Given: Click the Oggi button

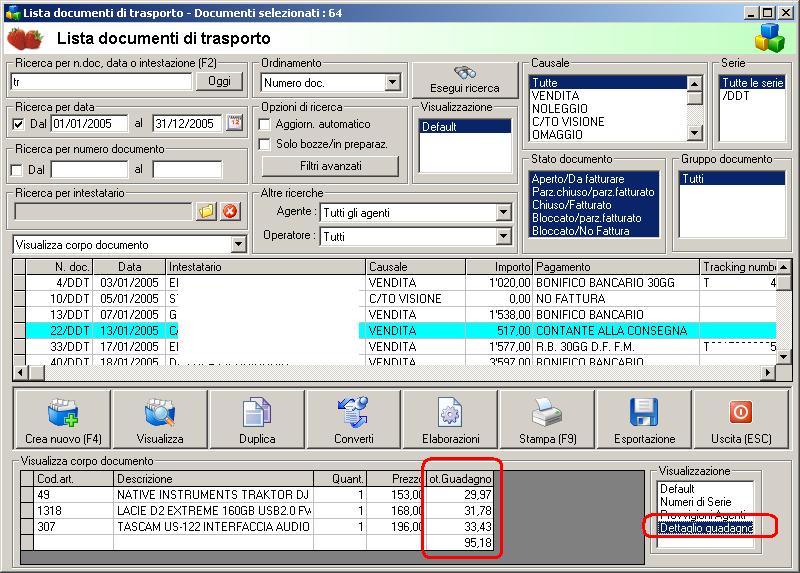Looking at the screenshot, I should (x=219, y=81).
